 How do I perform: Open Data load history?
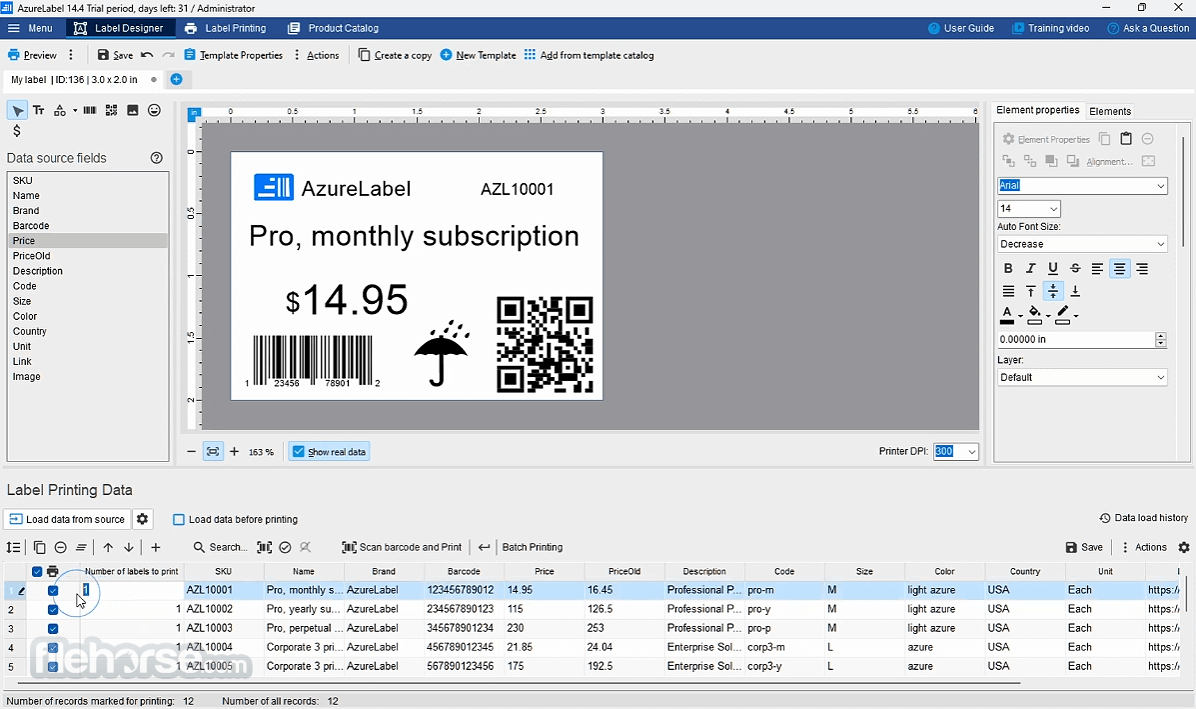pyautogui.click(x=1143, y=518)
